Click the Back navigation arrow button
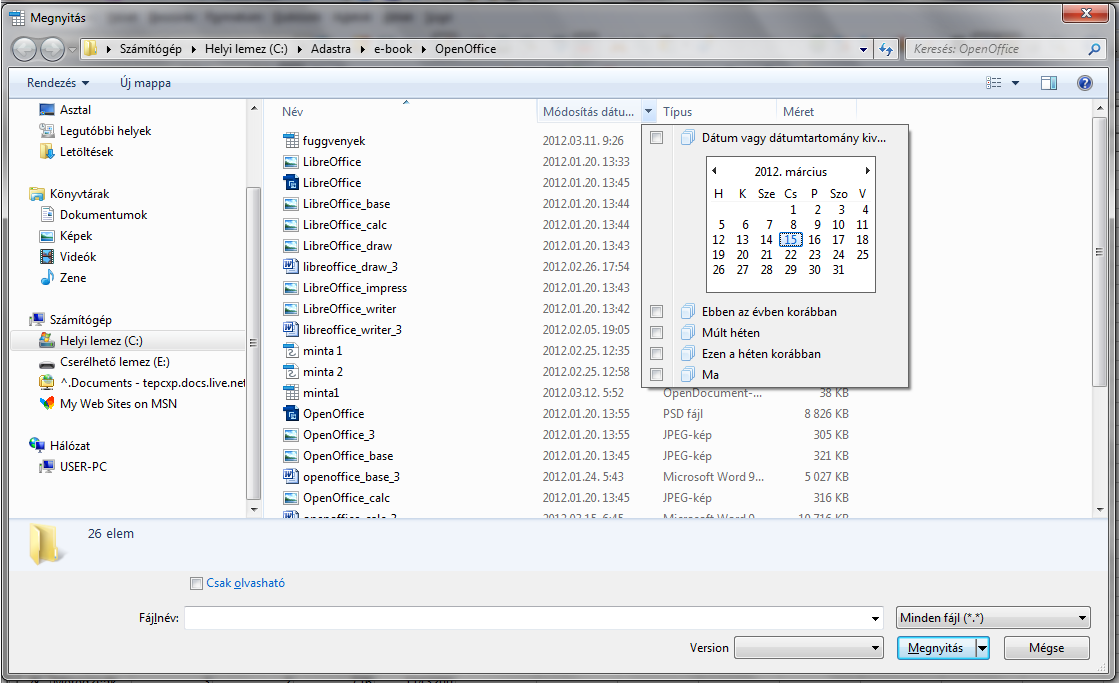1119x683 pixels. click(24, 49)
